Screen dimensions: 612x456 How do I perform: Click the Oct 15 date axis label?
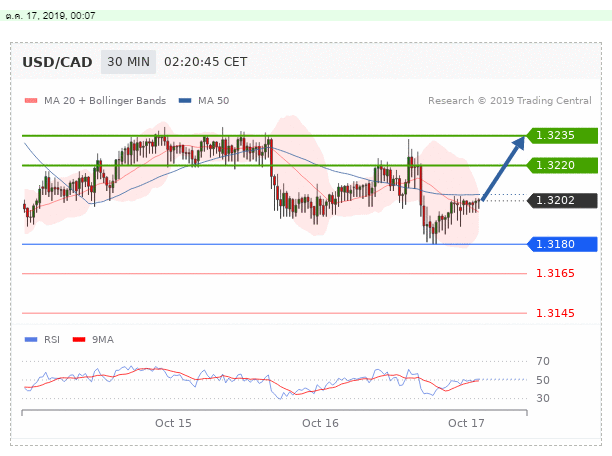tap(173, 423)
